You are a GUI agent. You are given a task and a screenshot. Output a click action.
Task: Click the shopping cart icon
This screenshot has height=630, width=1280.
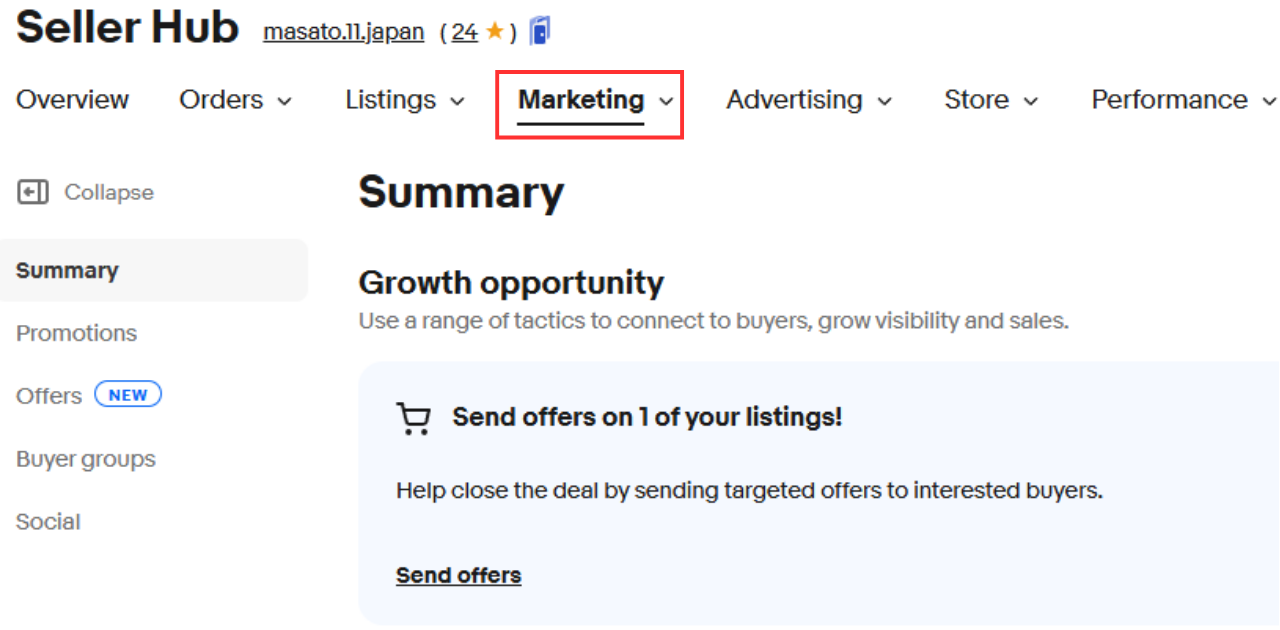(413, 418)
